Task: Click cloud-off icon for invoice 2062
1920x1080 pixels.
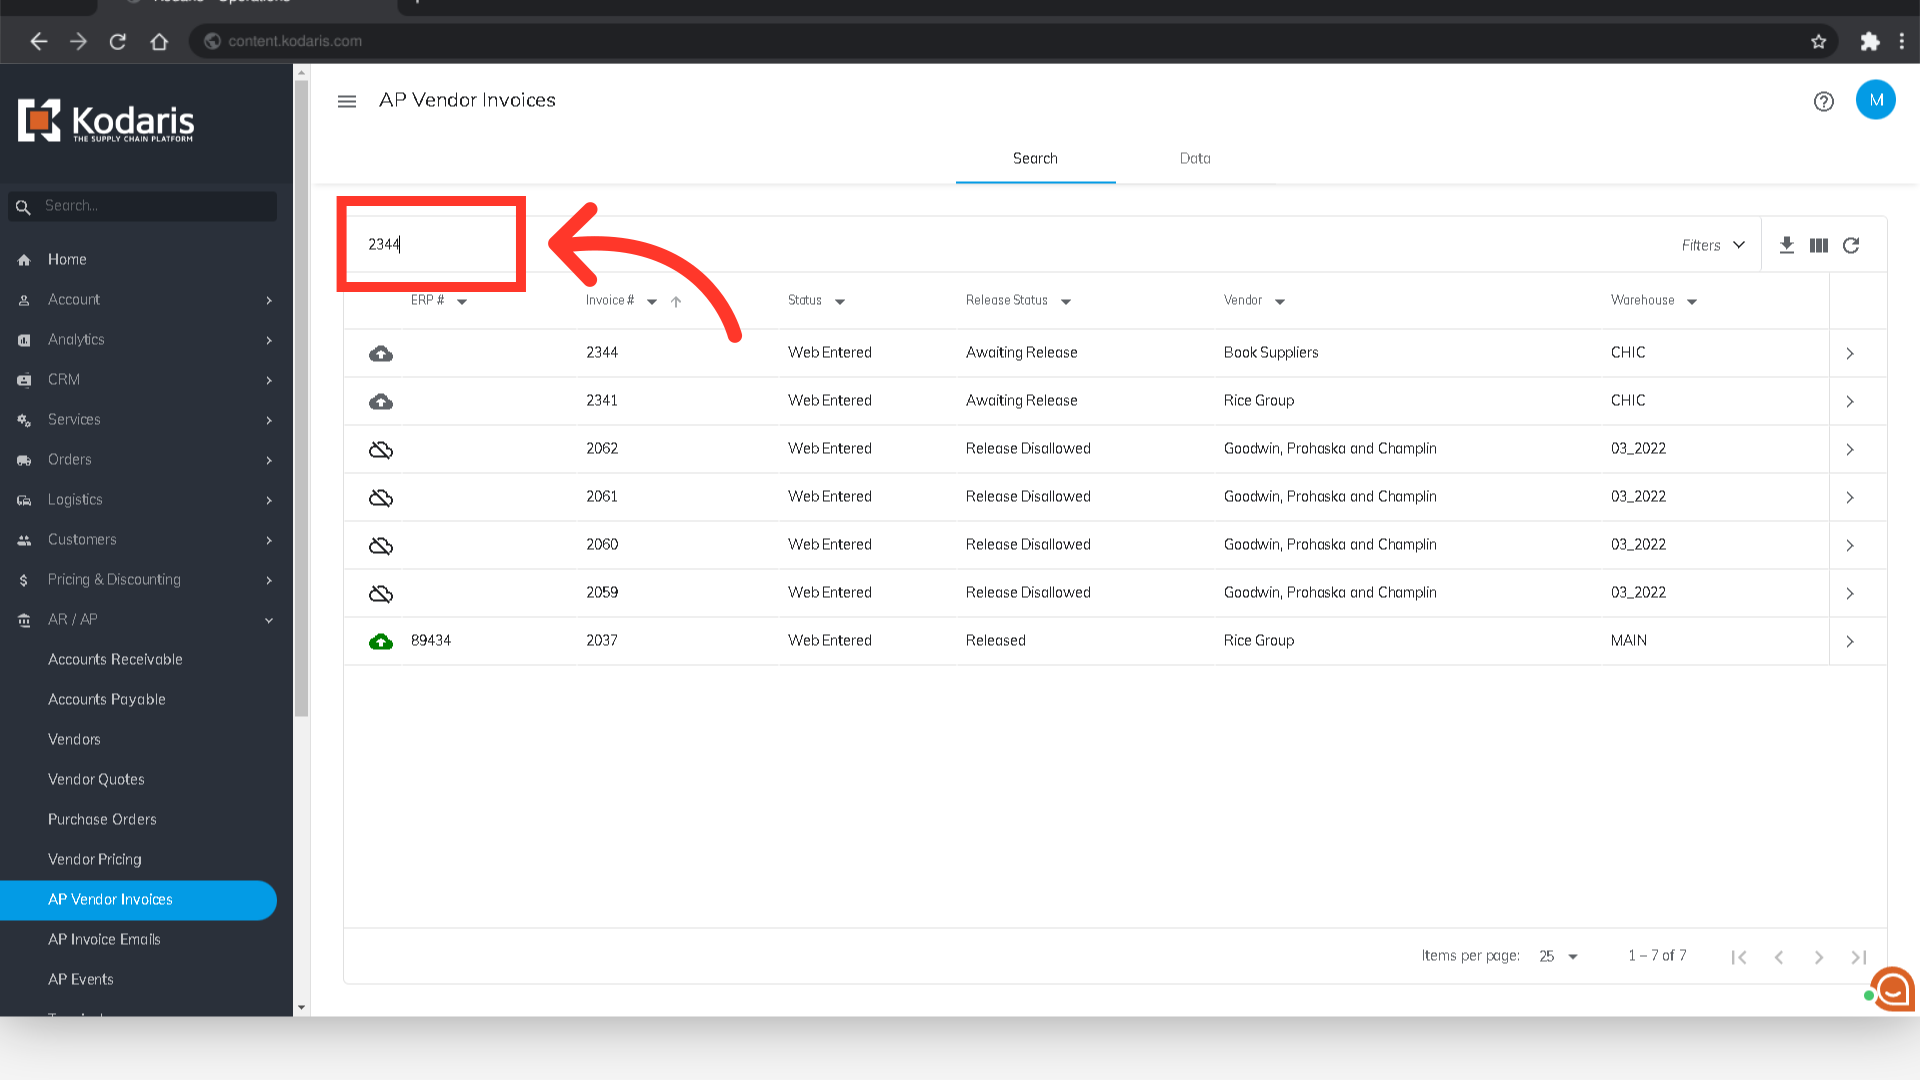Action: point(381,449)
